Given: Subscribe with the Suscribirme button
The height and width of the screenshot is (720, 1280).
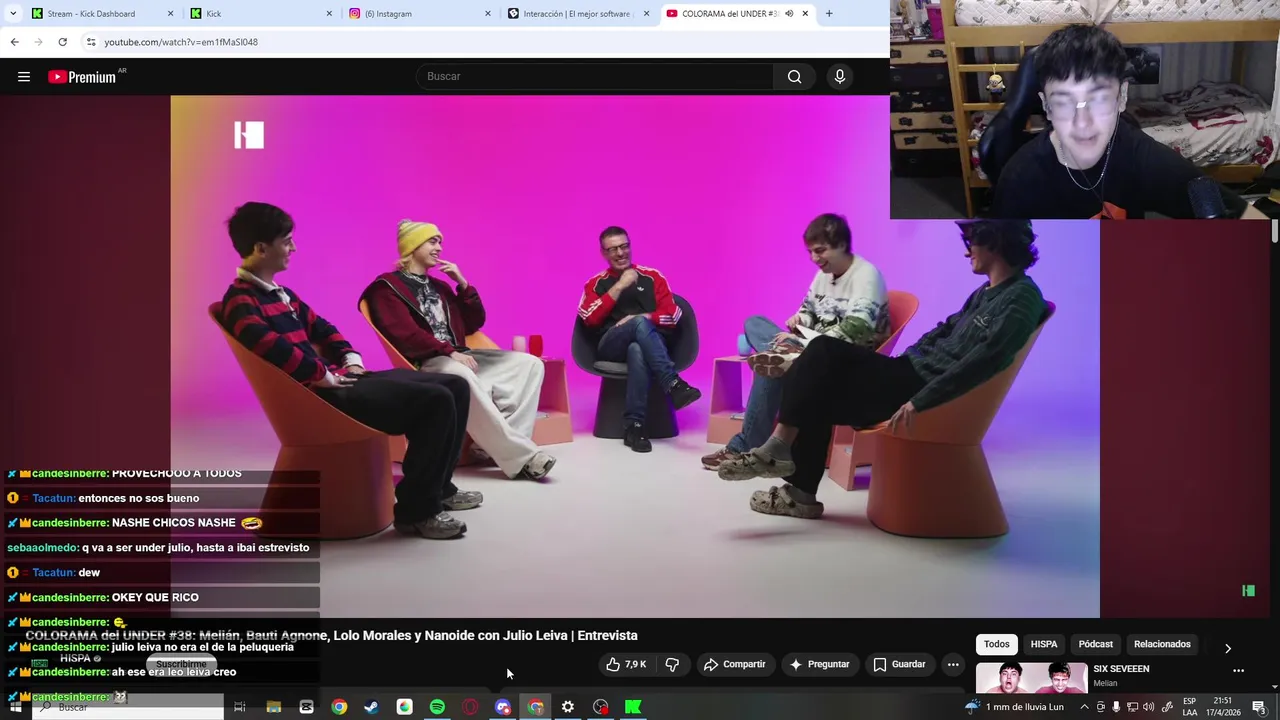Looking at the screenshot, I should (x=181, y=664).
